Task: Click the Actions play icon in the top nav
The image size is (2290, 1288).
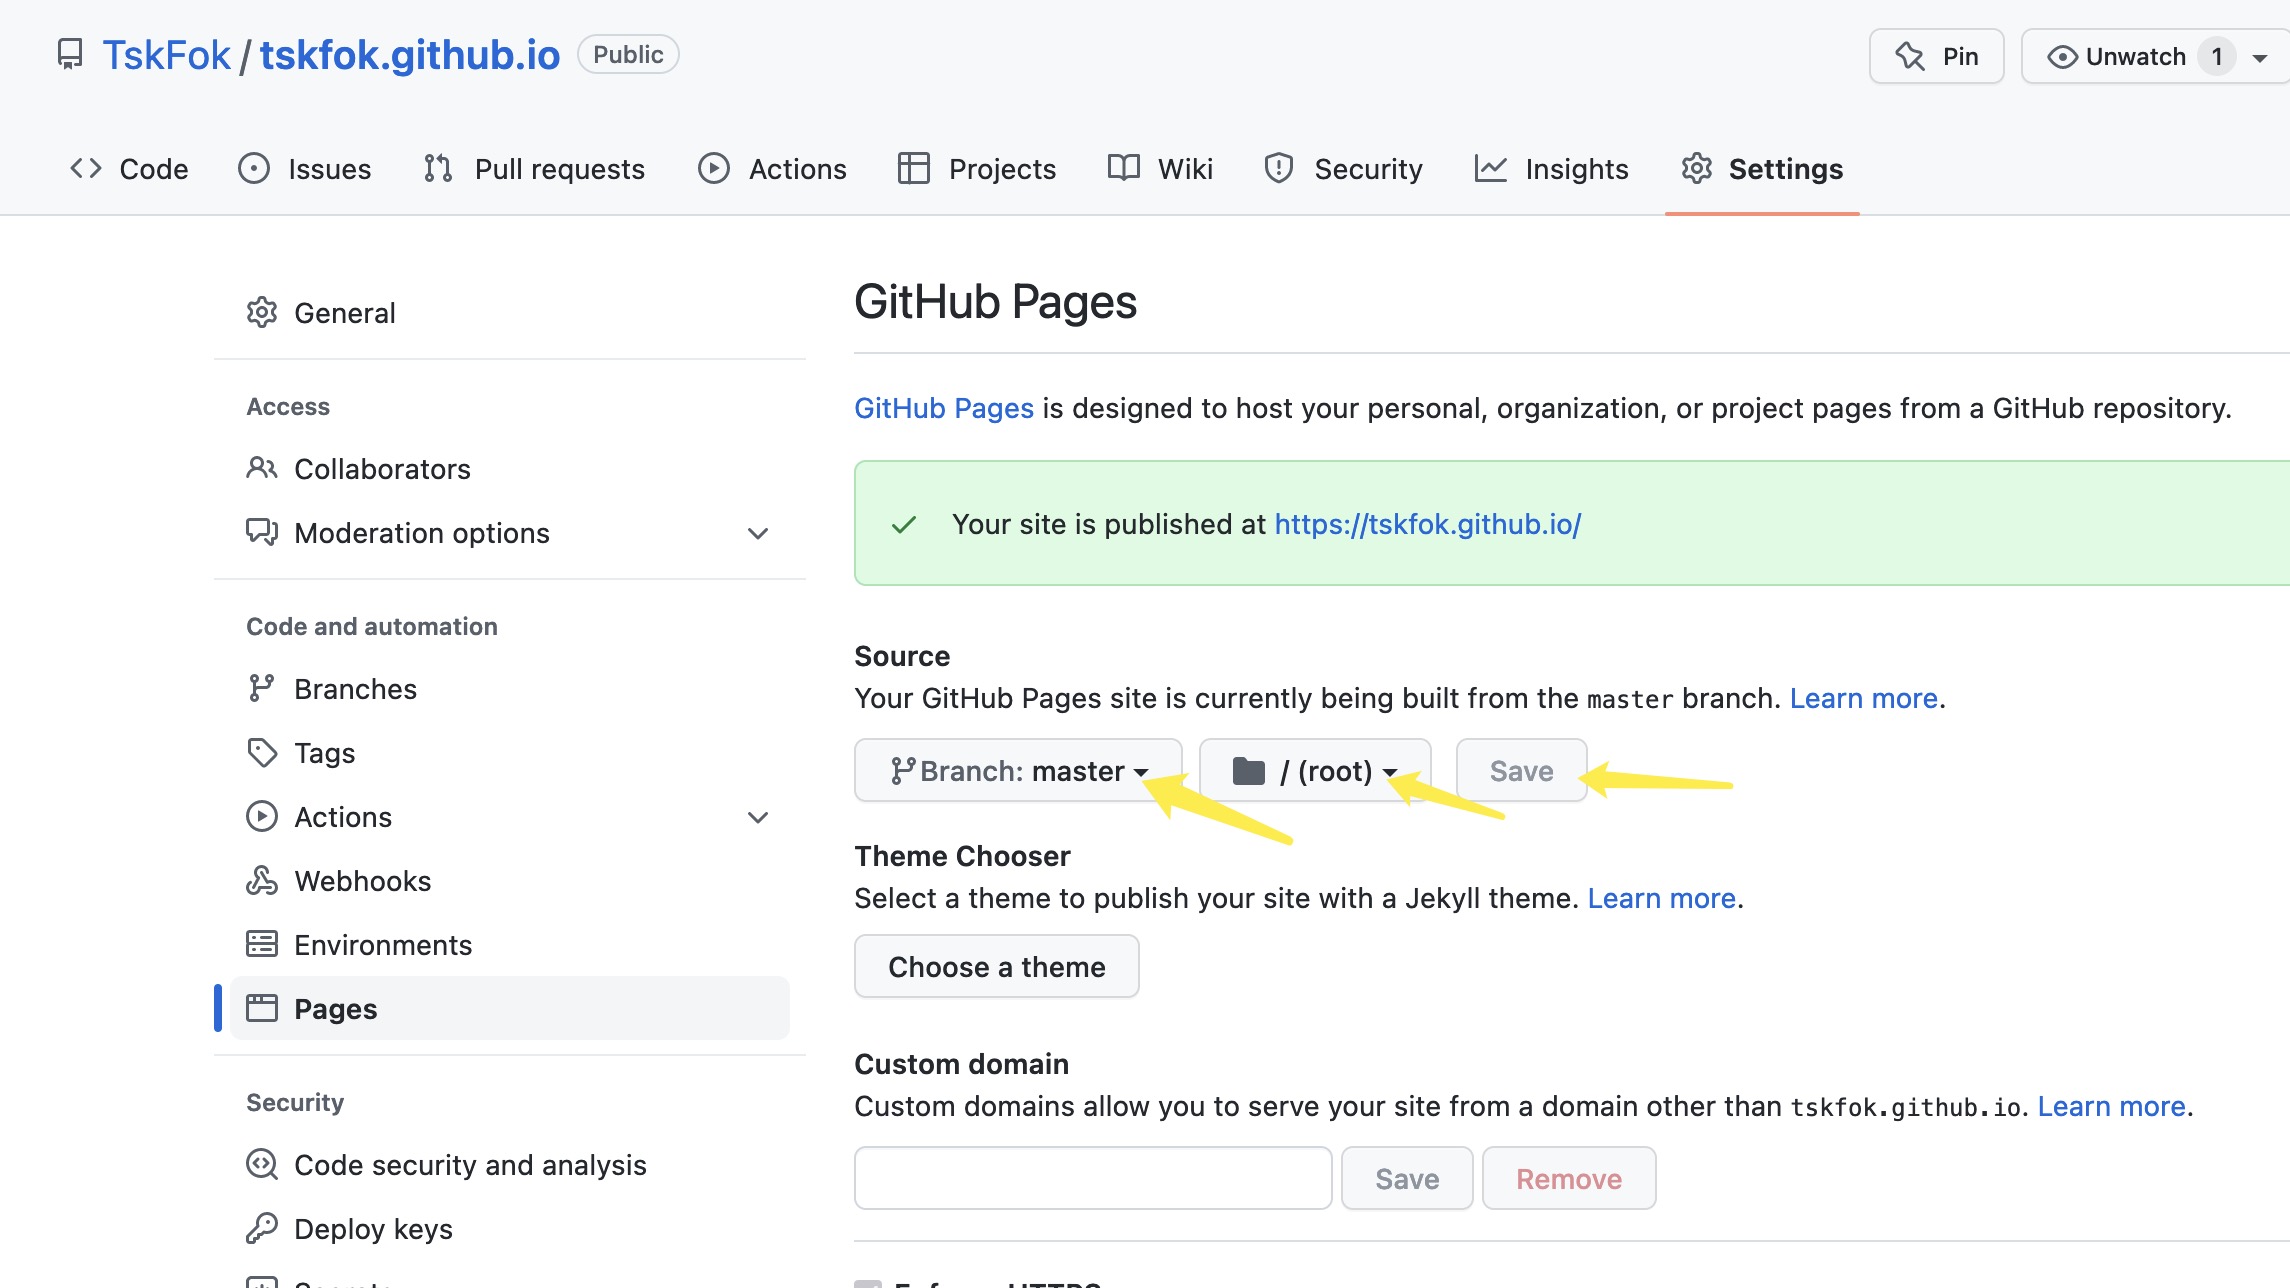Action: coord(713,168)
